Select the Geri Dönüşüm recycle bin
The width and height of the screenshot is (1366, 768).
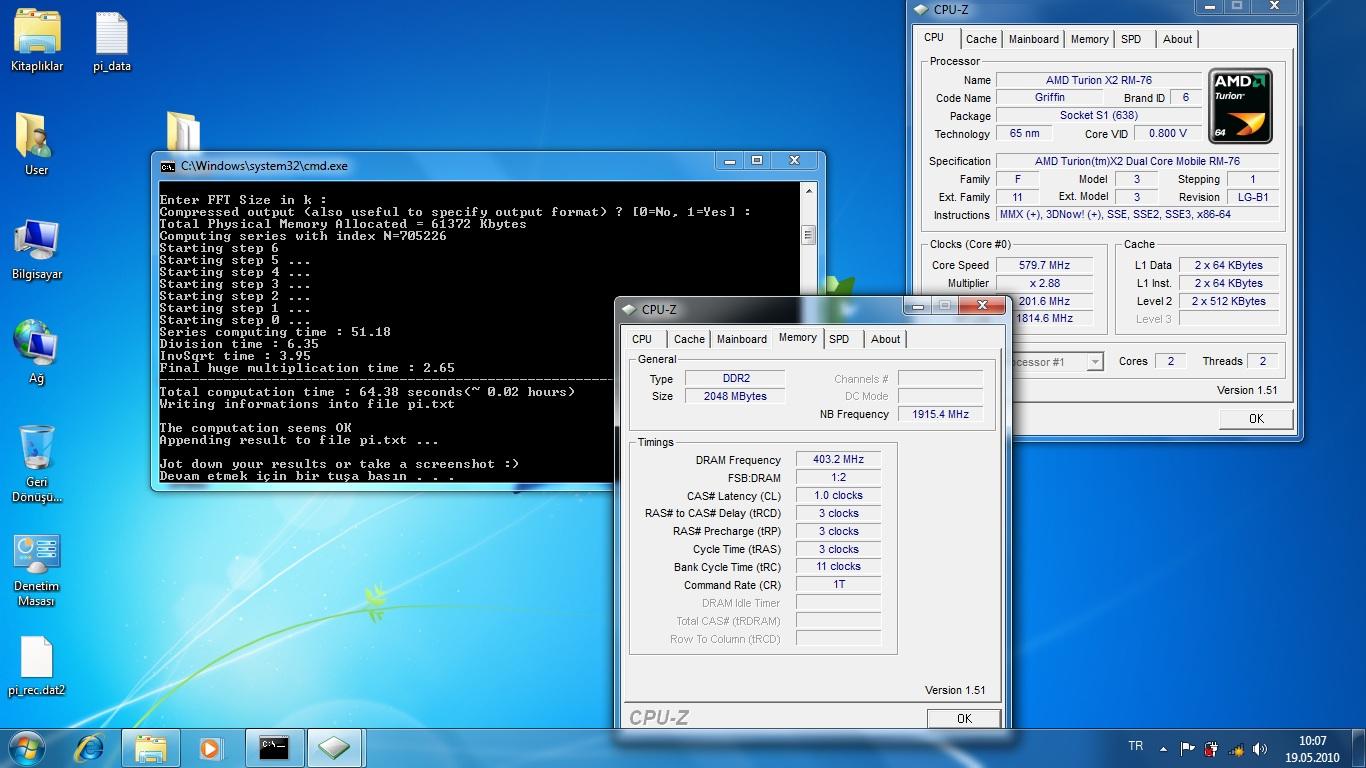[x=37, y=464]
